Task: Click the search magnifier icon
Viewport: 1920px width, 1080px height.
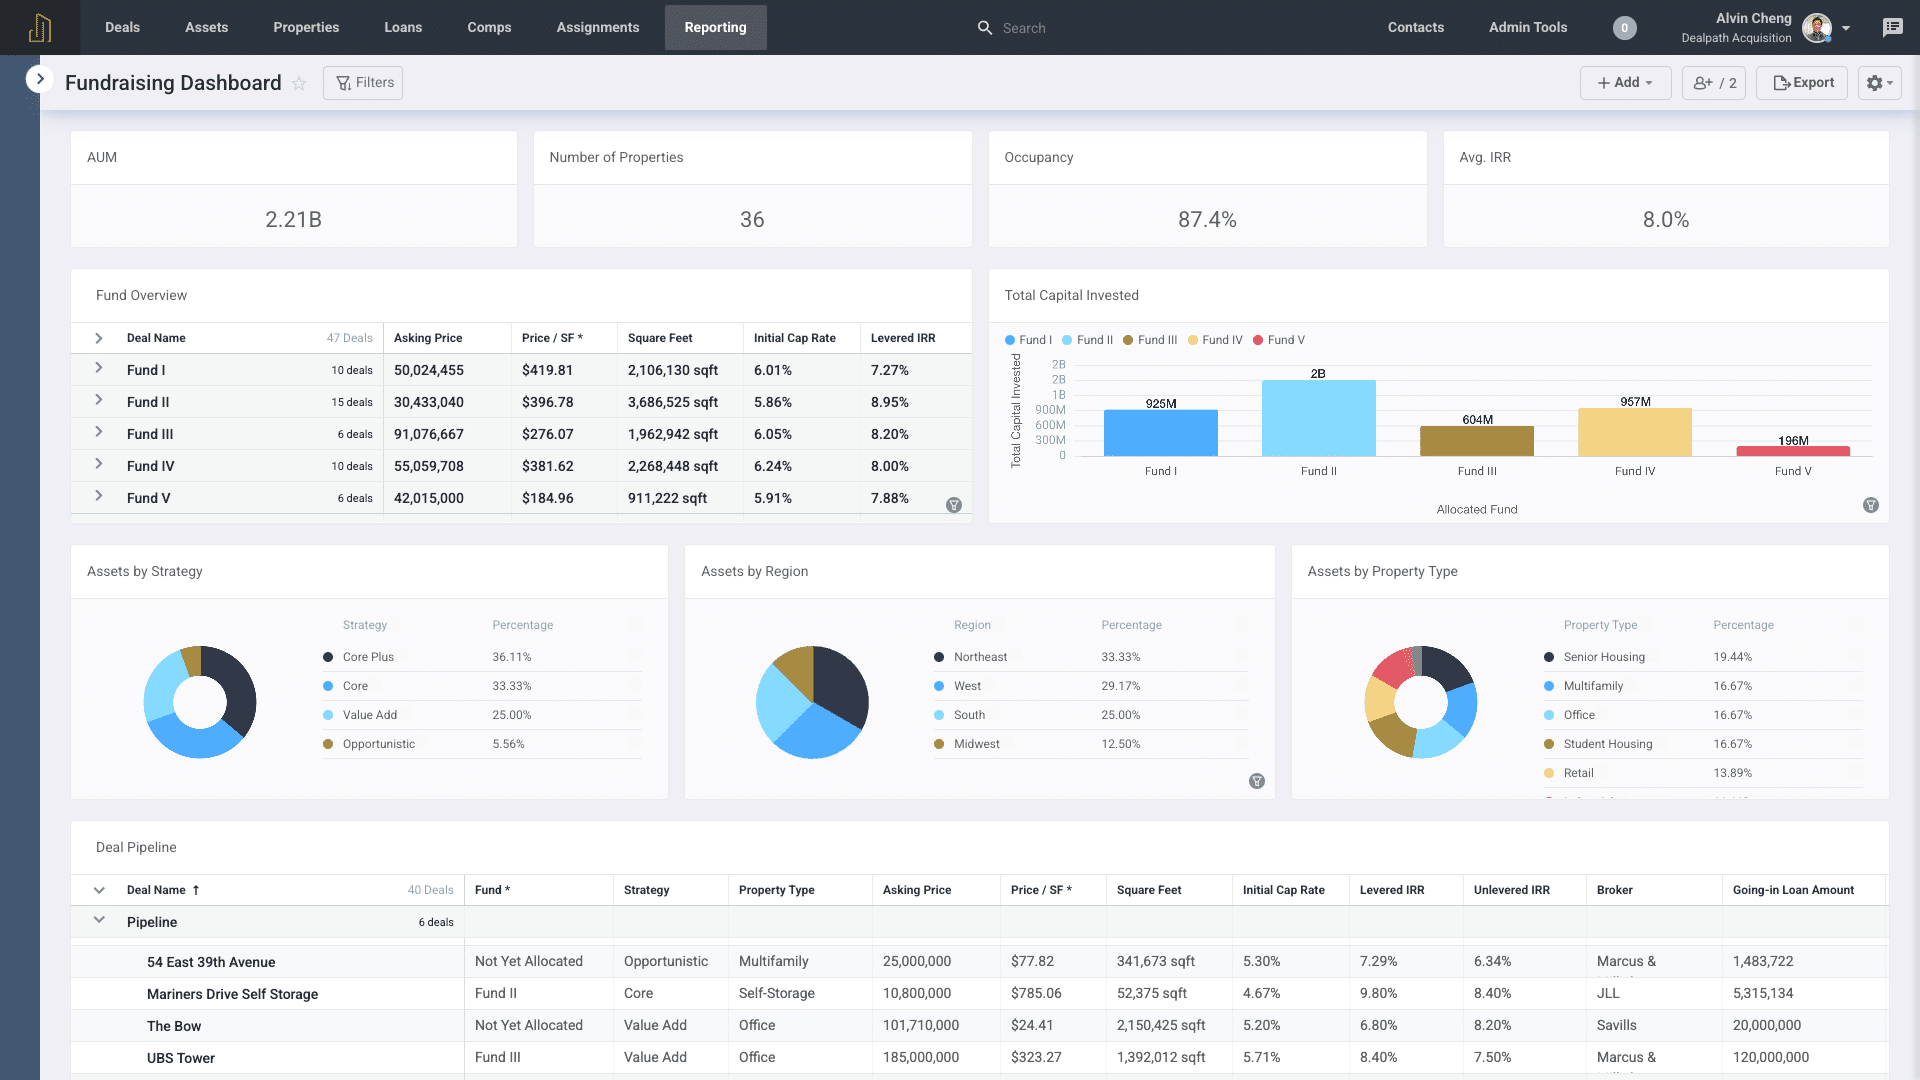Action: (985, 28)
